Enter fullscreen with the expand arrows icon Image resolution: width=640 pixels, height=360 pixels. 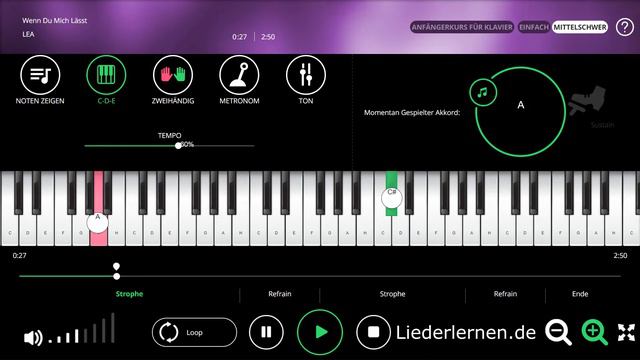626,333
